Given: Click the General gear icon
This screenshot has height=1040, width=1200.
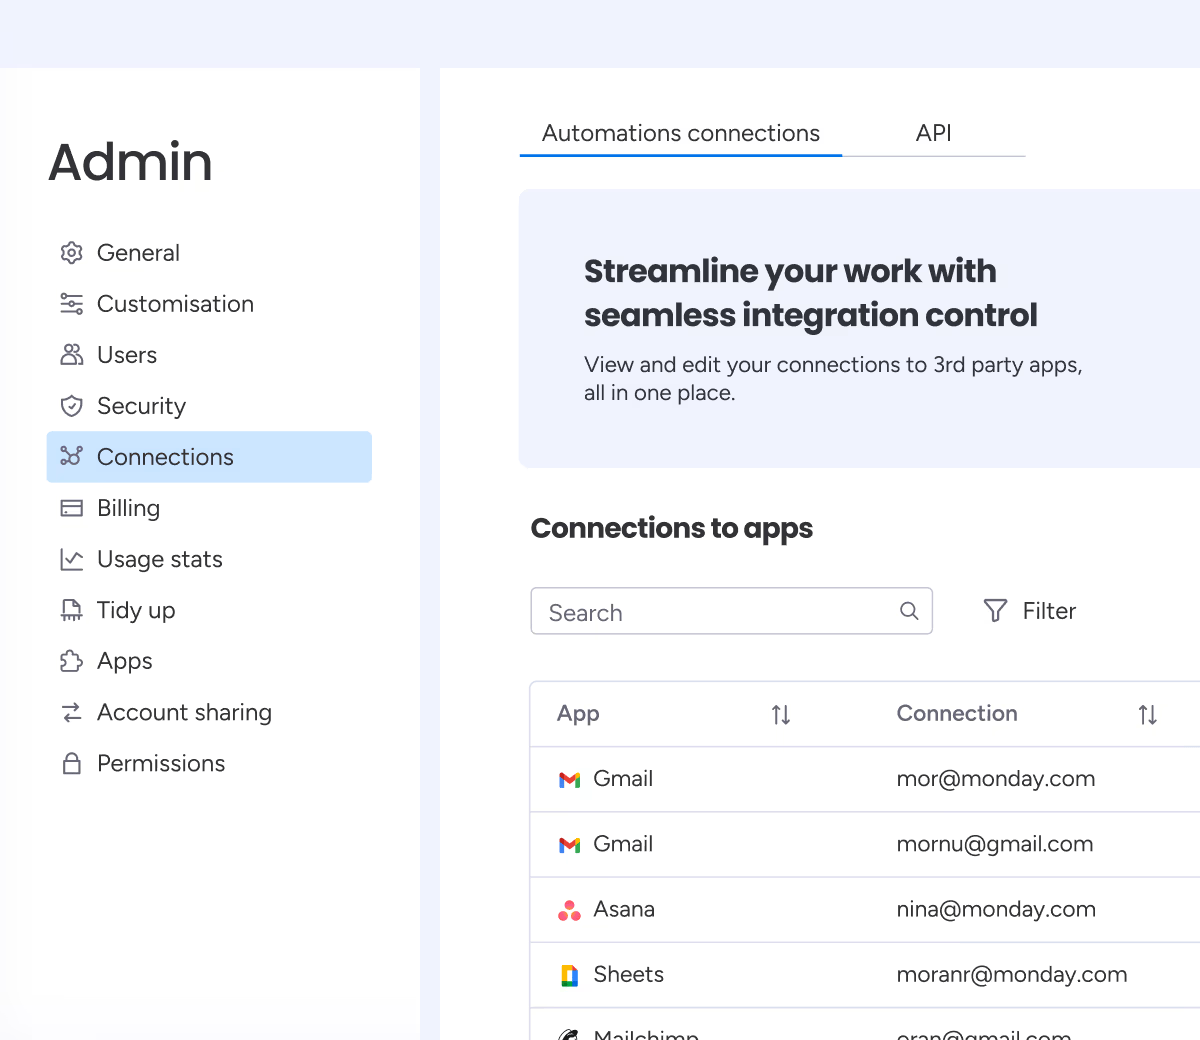Looking at the screenshot, I should (71, 253).
